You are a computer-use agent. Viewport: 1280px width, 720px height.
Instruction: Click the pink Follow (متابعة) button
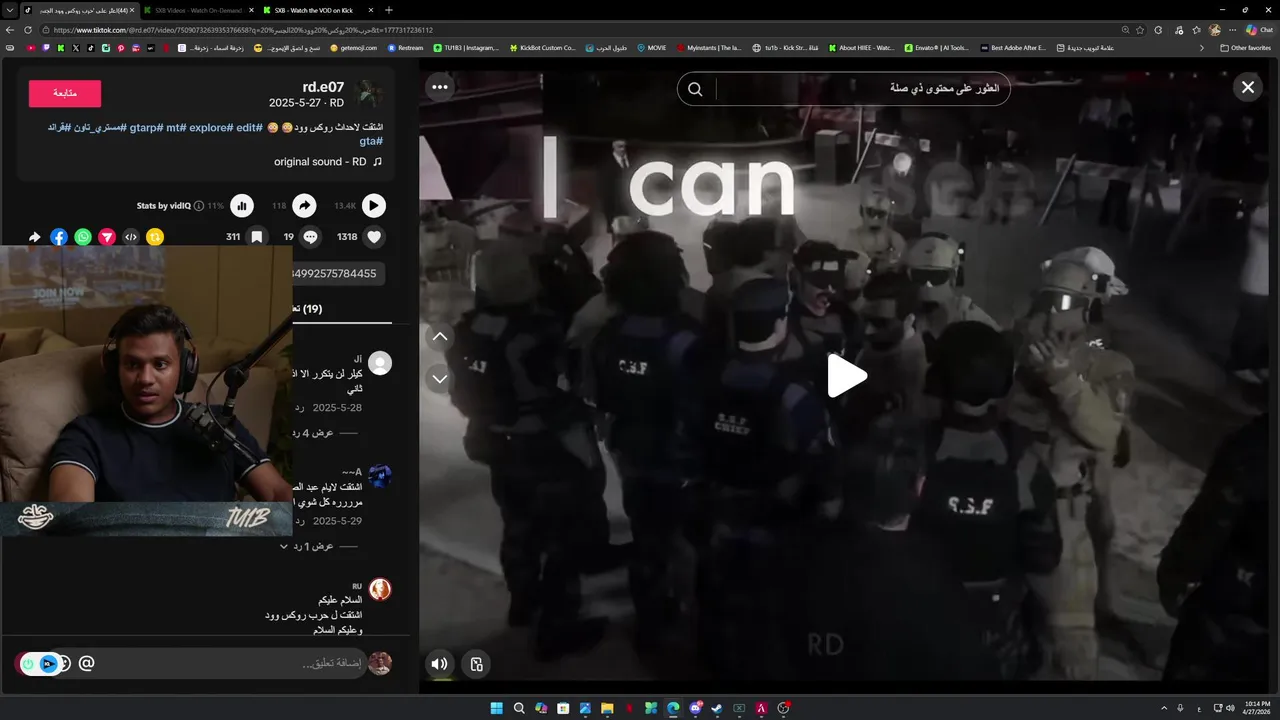click(65, 94)
